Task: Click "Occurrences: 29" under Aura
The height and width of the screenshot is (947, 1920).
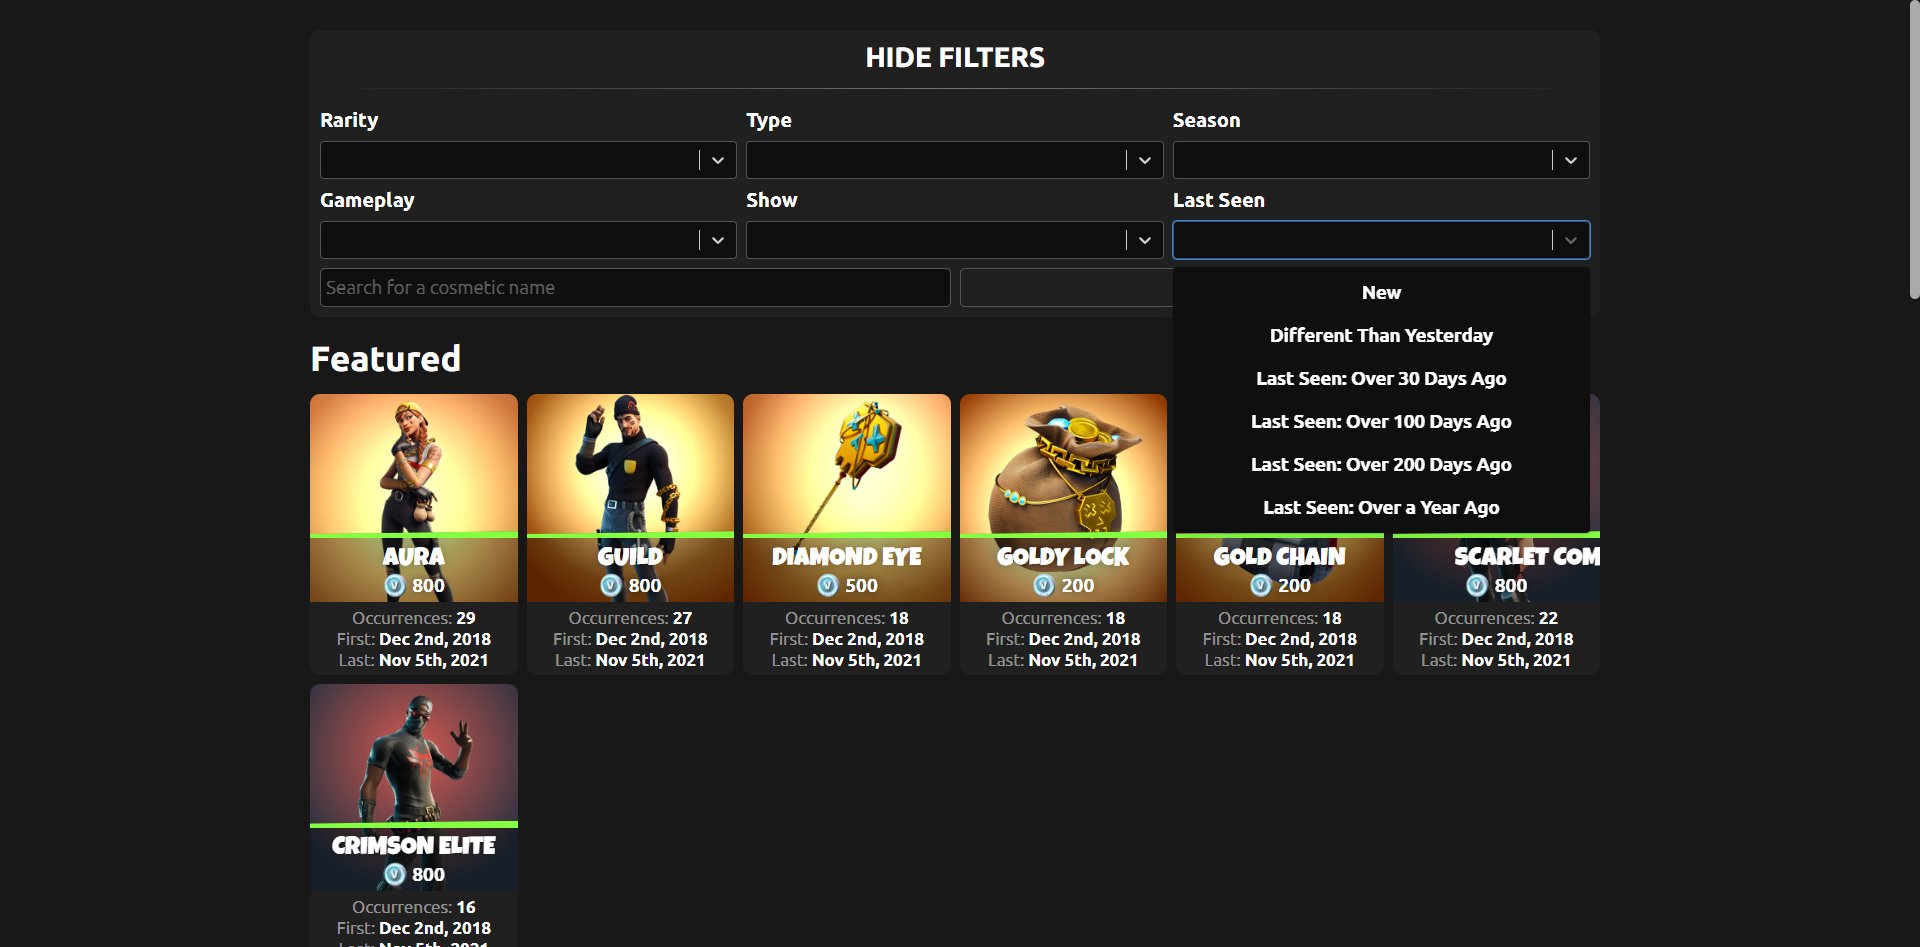Action: point(414,618)
